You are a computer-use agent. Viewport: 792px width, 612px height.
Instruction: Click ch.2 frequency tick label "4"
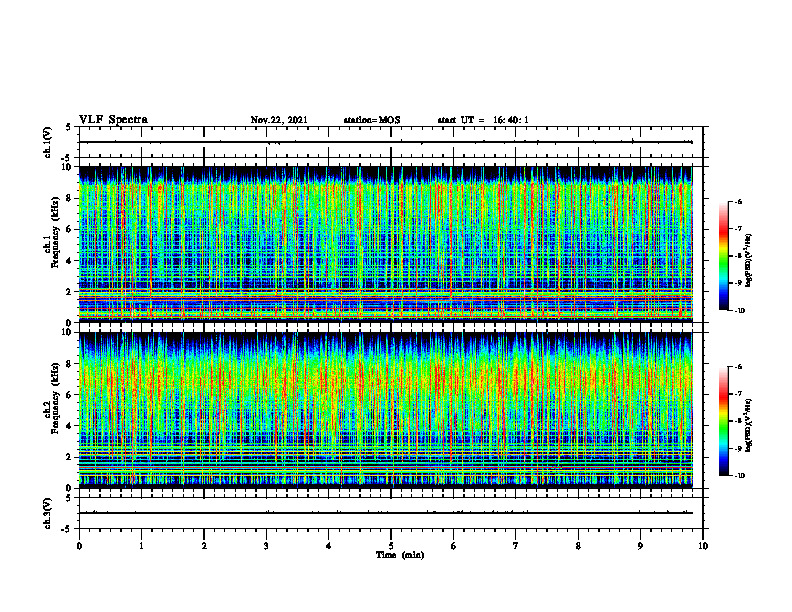(70, 426)
